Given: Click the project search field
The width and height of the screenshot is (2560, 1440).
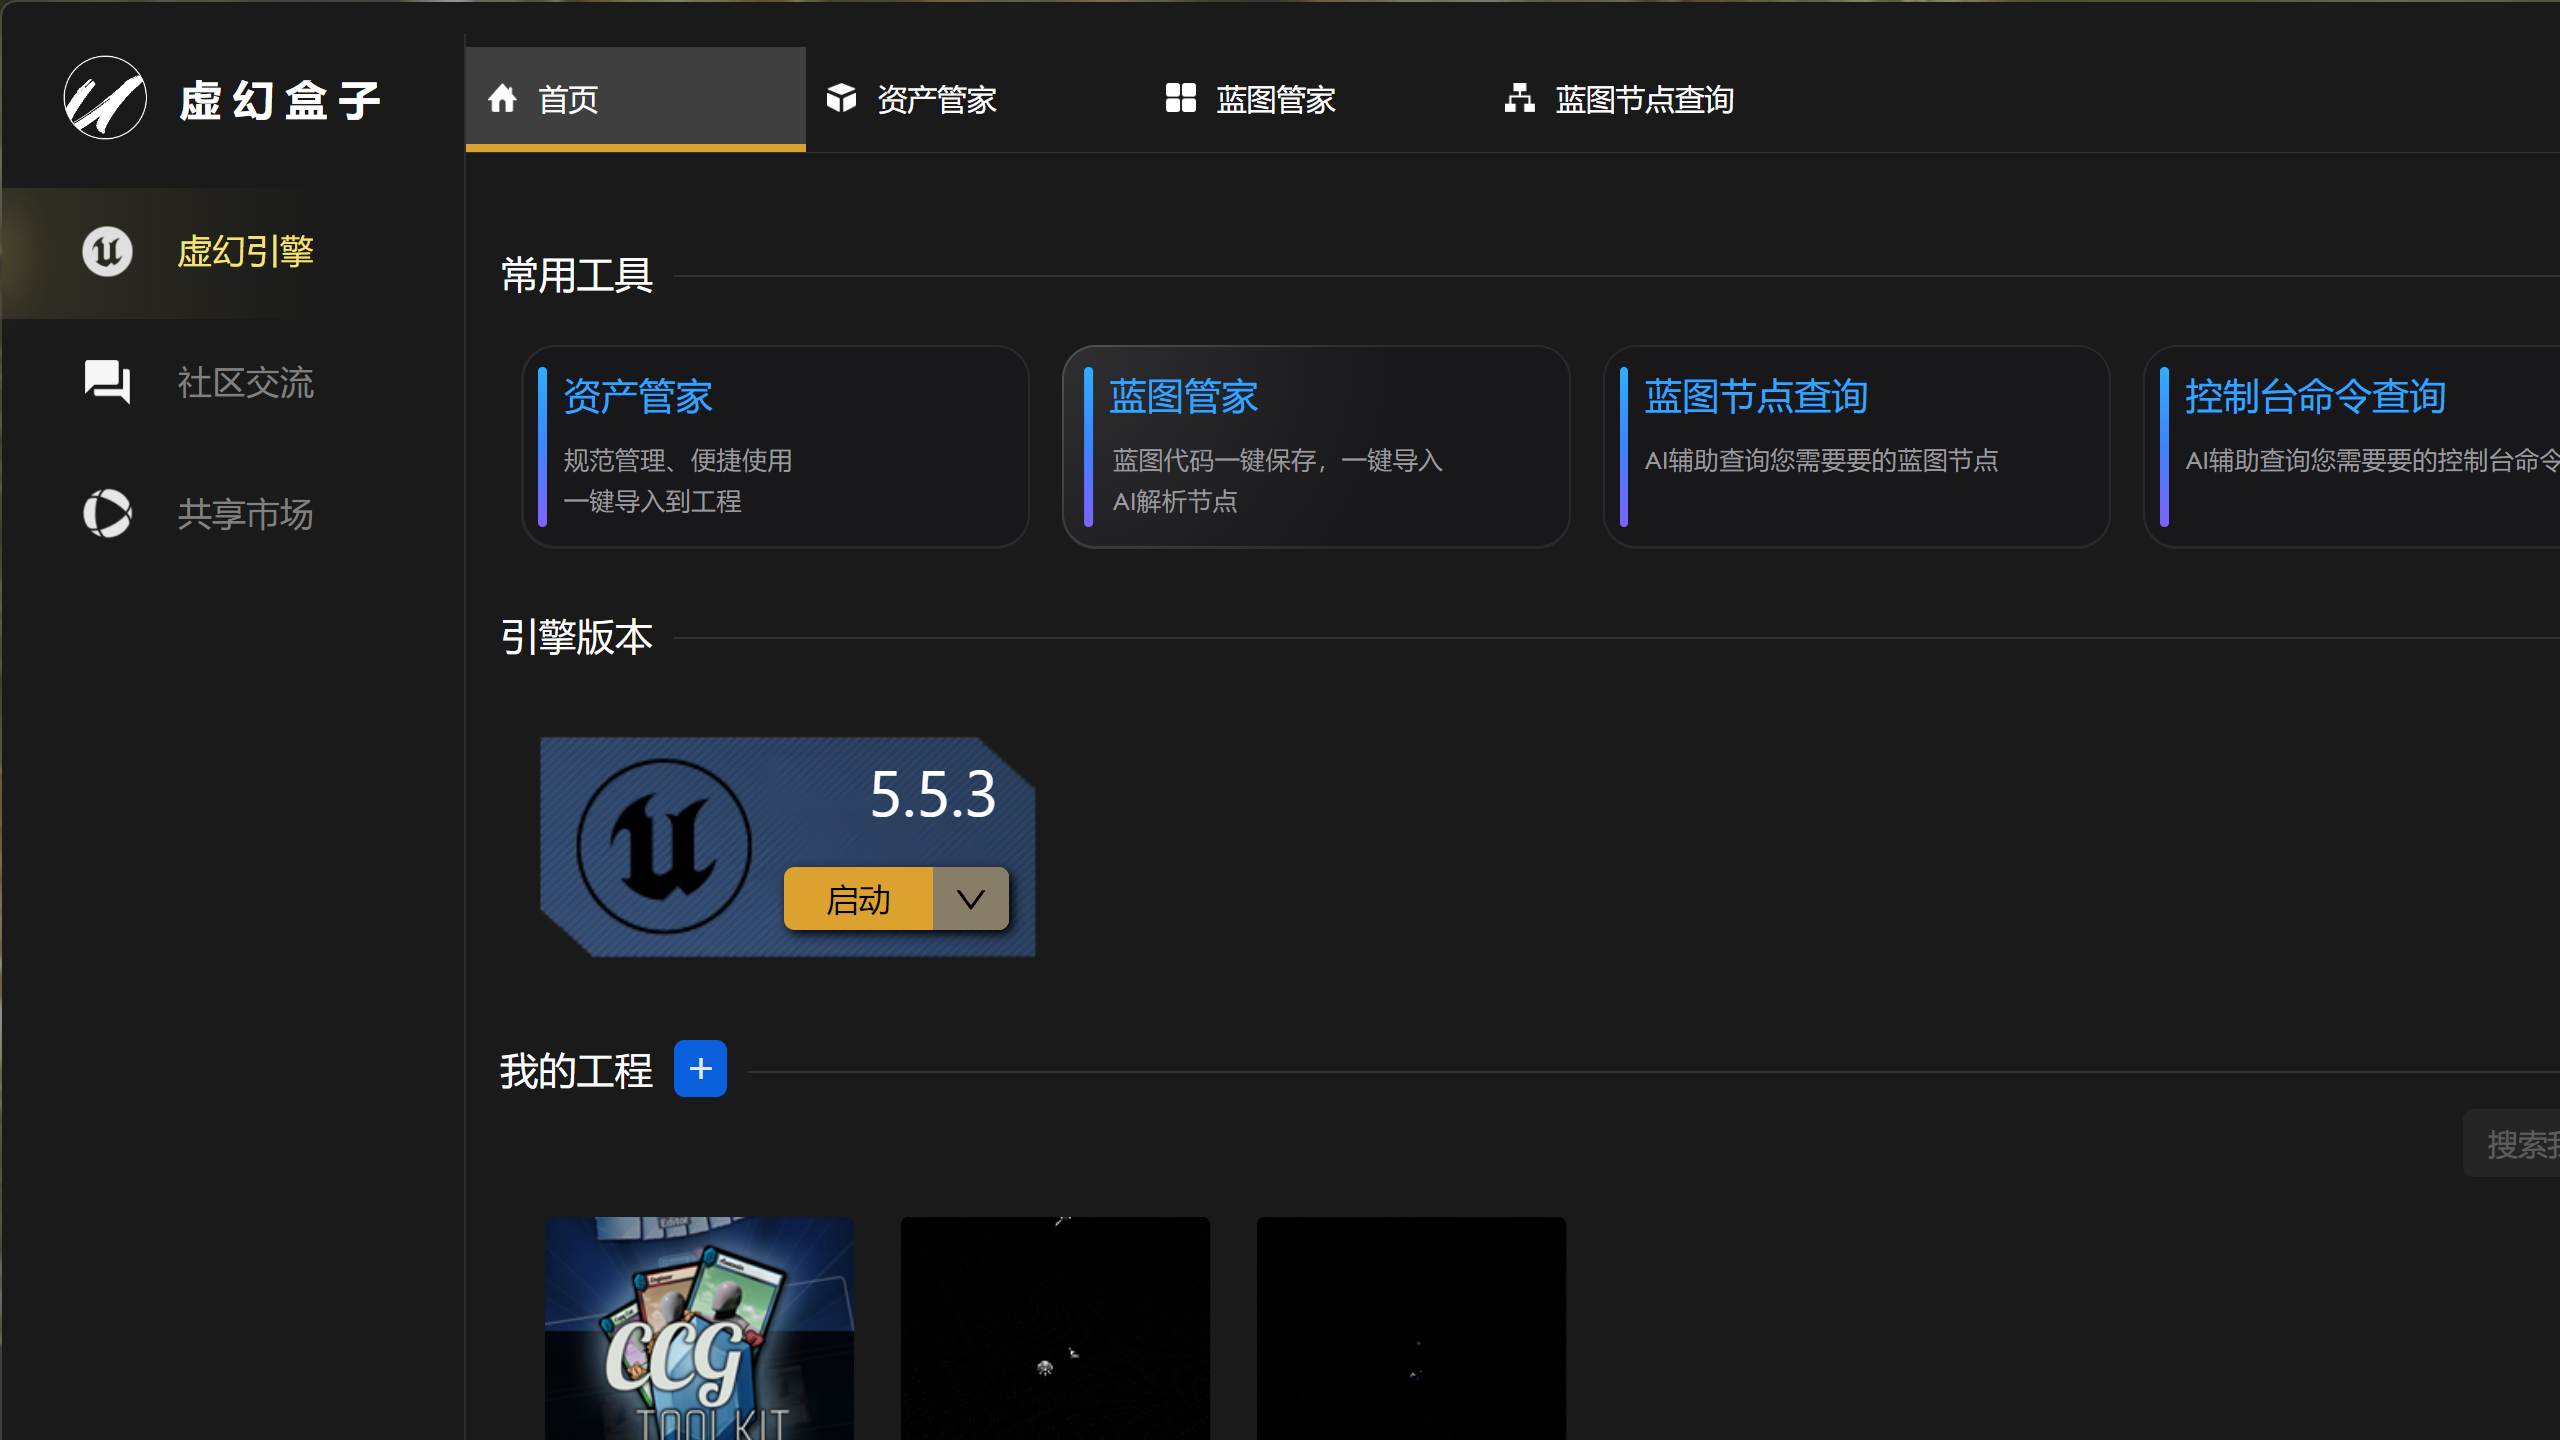Looking at the screenshot, I should pos(2512,1143).
